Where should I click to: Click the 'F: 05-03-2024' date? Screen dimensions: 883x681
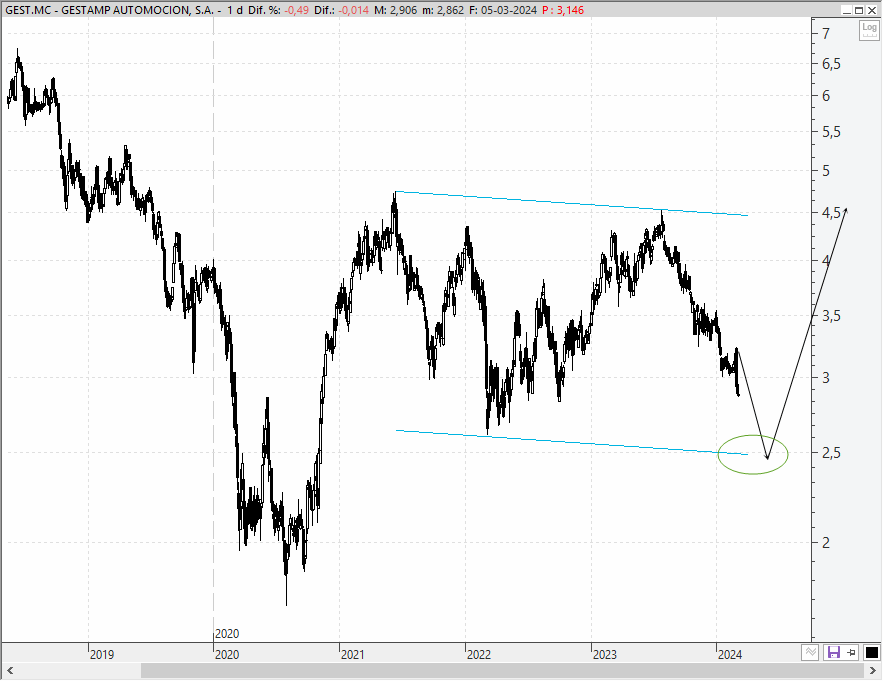point(502,10)
